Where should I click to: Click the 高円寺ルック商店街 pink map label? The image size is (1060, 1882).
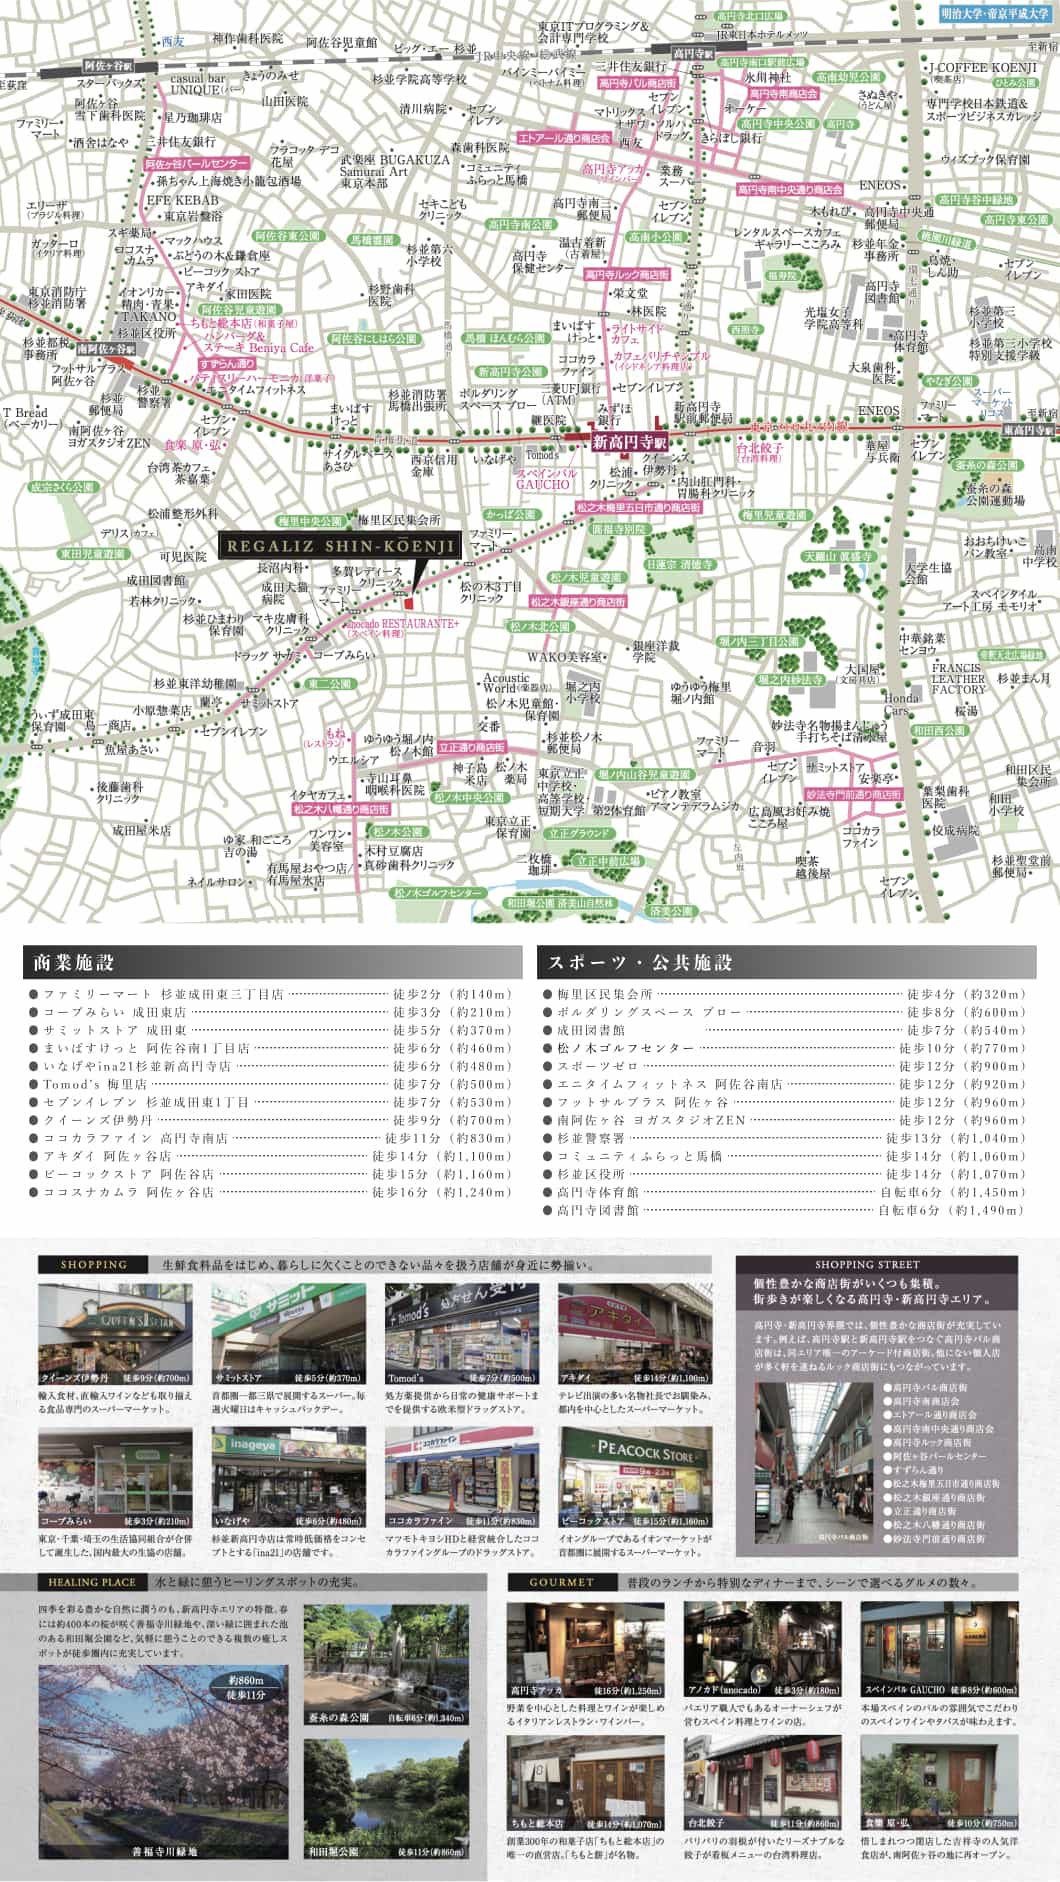tap(627, 274)
